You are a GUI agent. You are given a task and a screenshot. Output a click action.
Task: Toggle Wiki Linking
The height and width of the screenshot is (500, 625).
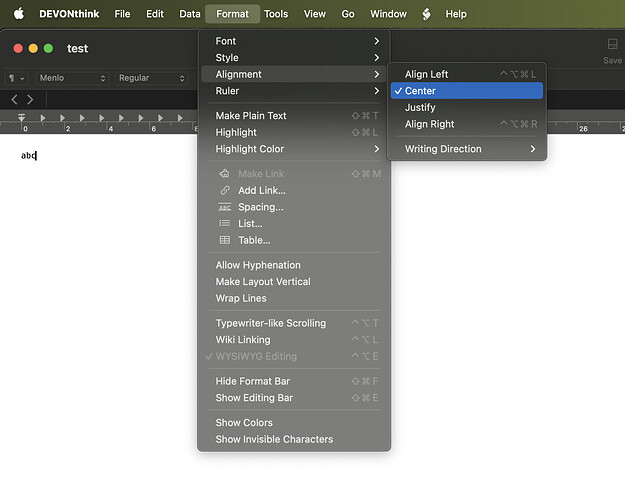[x=294, y=340]
